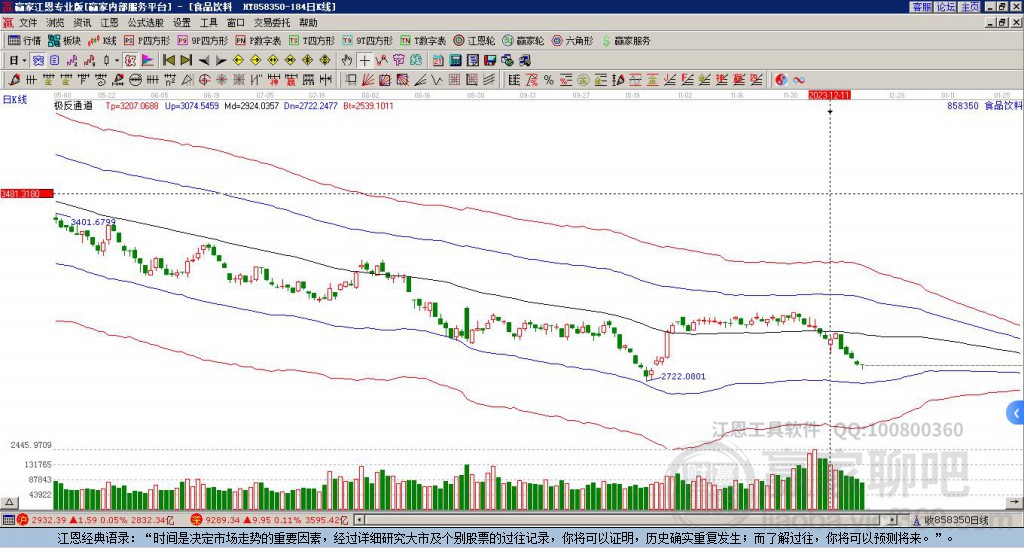1024x548 pixels.
Task: Open the calendar icon
Action: point(438,61)
